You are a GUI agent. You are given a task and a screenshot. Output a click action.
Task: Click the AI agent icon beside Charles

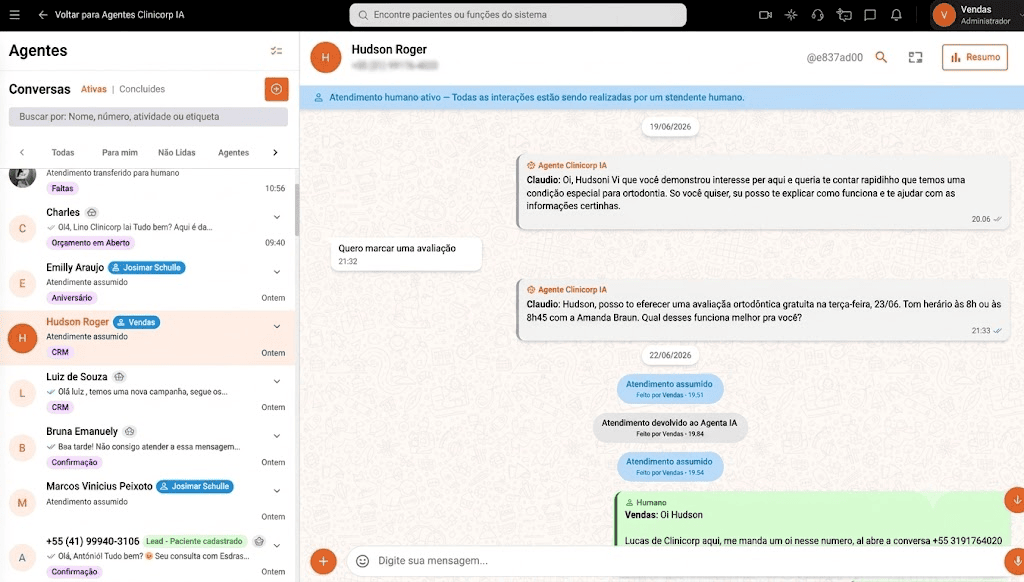click(x=92, y=212)
